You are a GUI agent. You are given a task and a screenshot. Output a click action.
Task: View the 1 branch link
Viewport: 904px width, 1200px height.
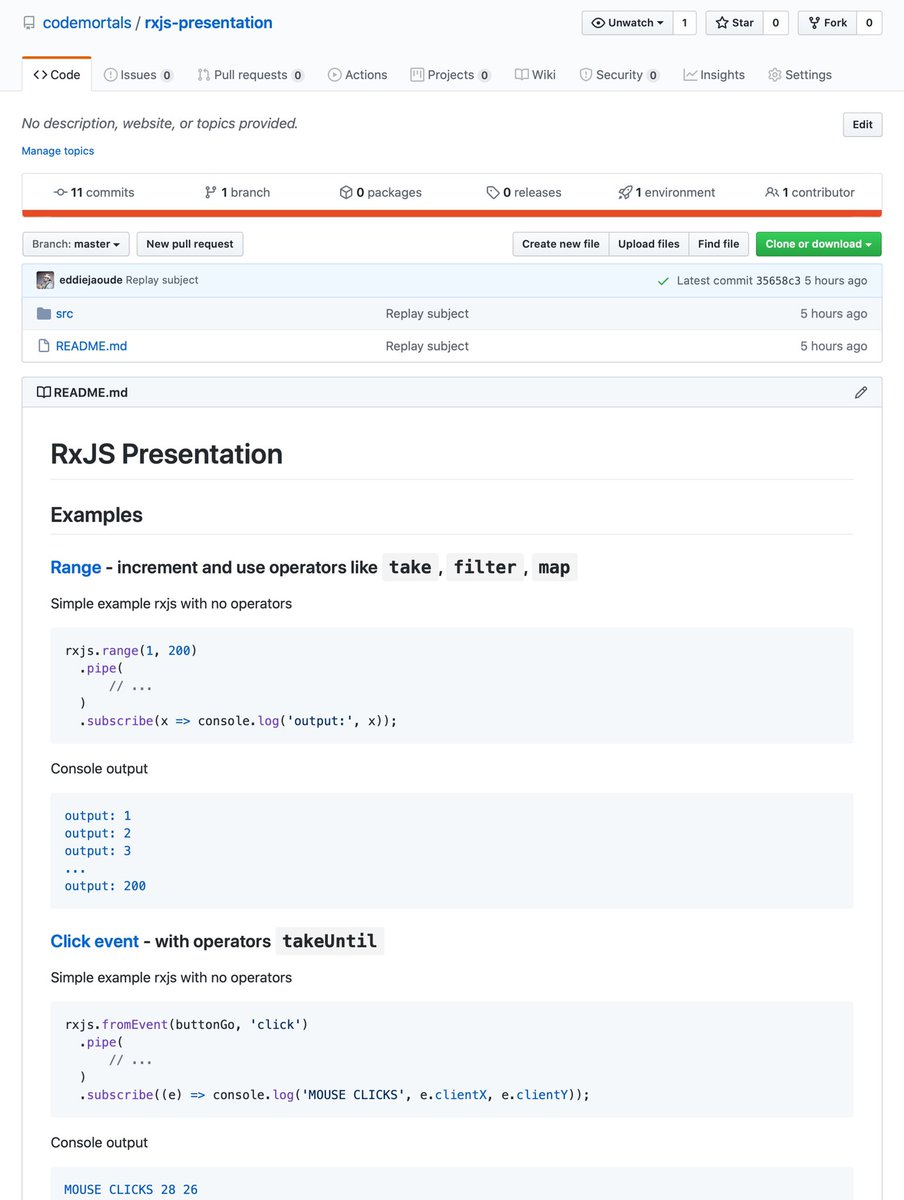237,192
